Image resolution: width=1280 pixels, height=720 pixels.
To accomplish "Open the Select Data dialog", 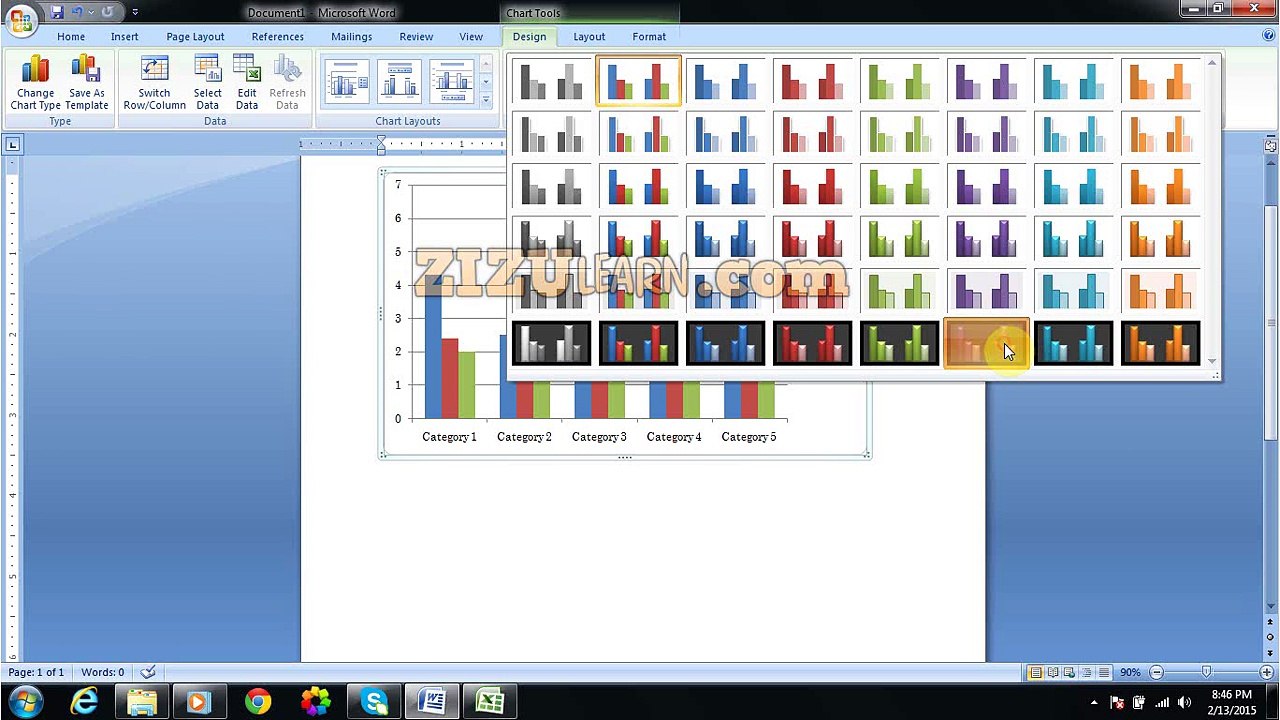I will [x=208, y=82].
